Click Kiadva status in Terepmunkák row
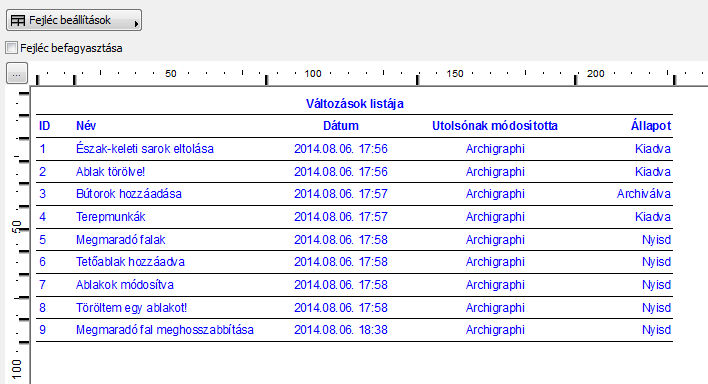The width and height of the screenshot is (708, 384). click(653, 217)
